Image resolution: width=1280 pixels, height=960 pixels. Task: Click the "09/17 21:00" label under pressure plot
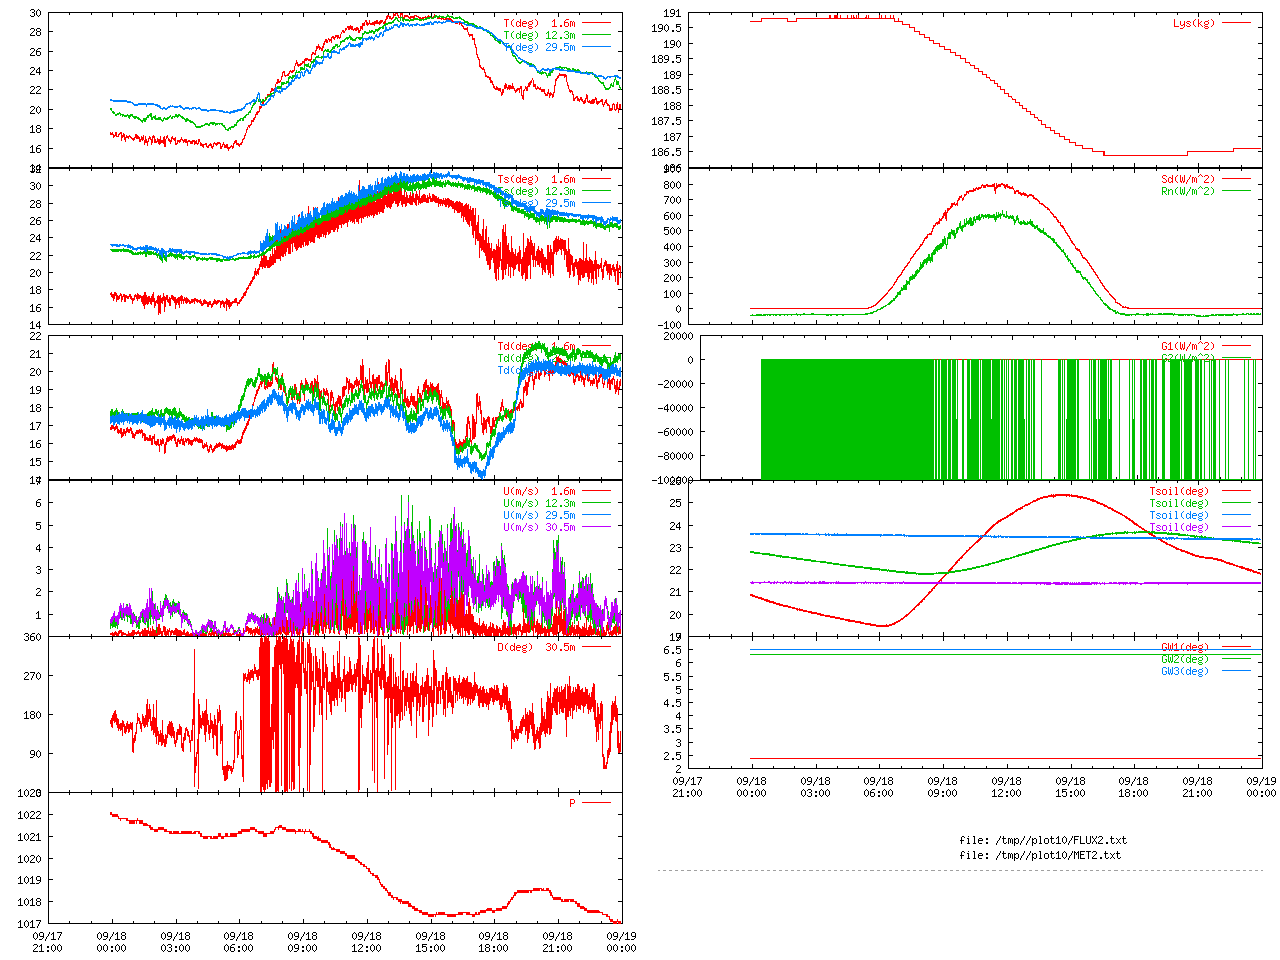pyautogui.click(x=47, y=942)
